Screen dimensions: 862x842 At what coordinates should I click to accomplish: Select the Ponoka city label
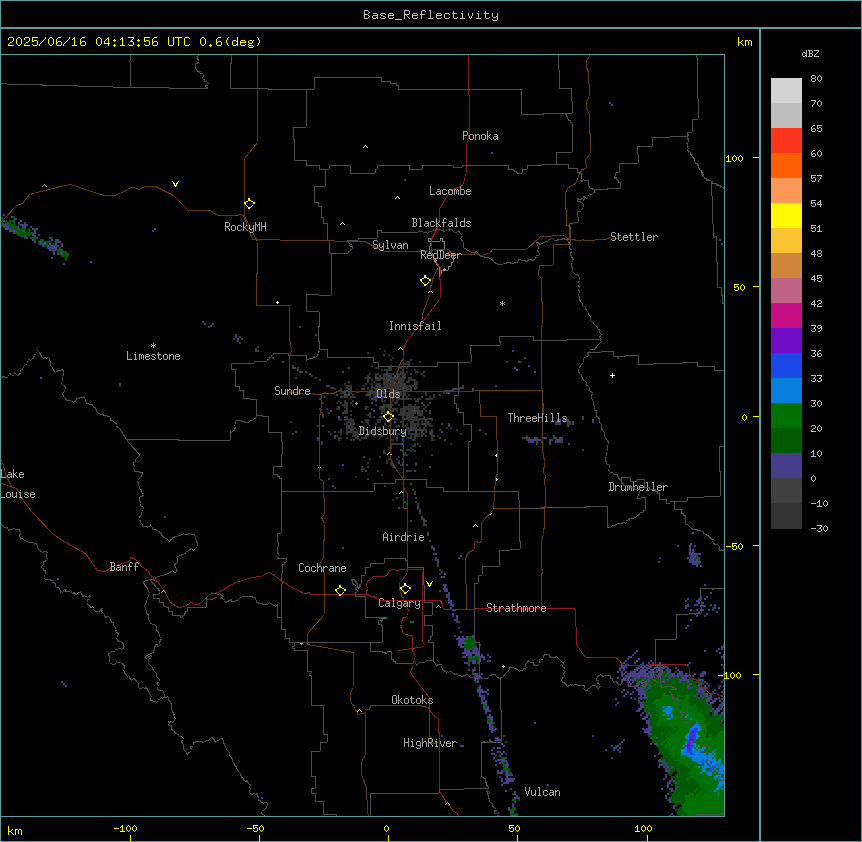click(x=480, y=136)
